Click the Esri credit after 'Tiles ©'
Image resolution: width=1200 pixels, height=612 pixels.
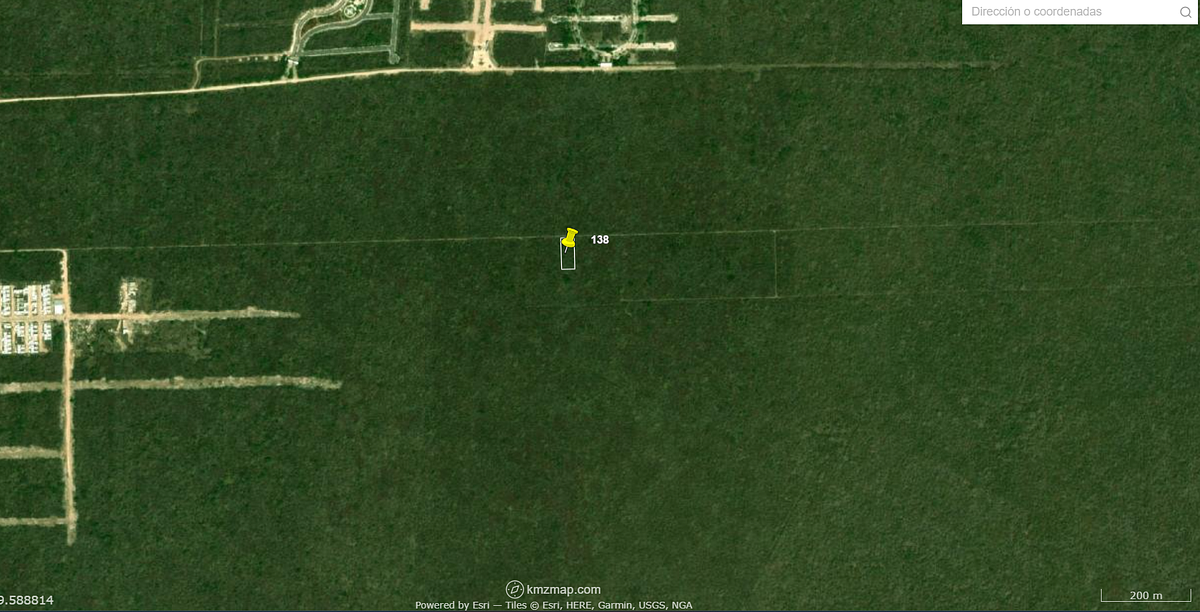coord(551,605)
